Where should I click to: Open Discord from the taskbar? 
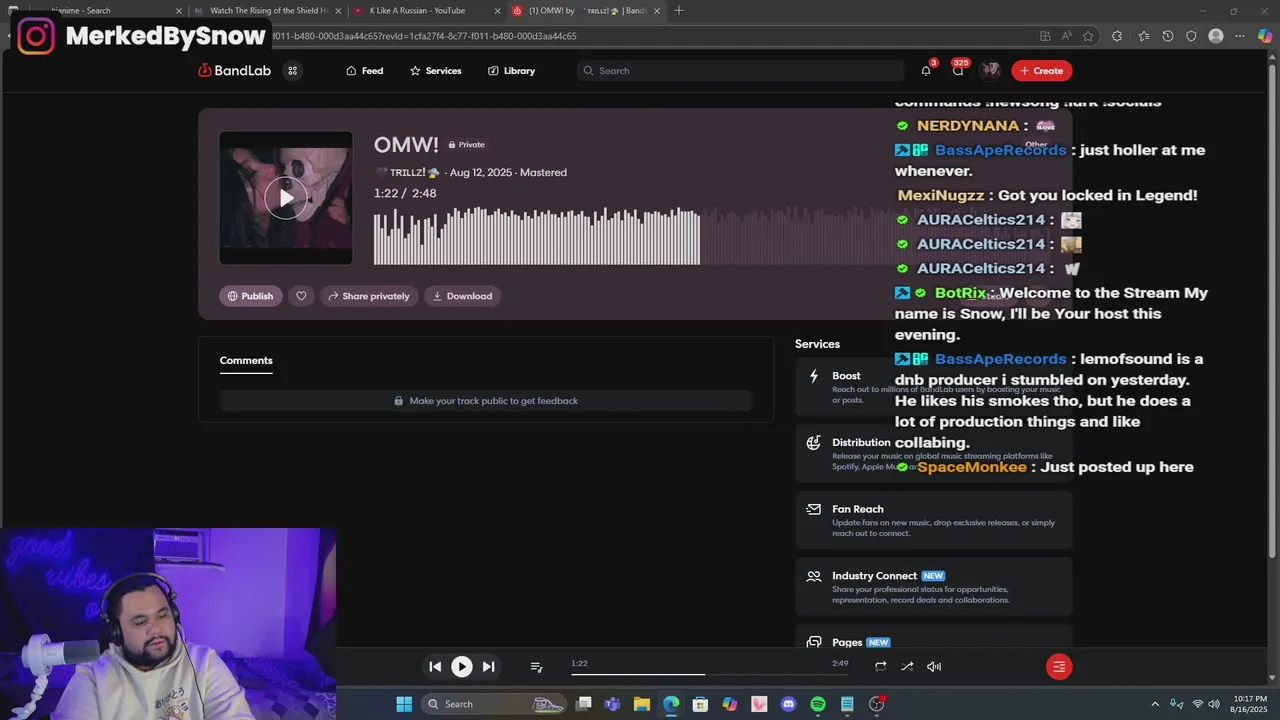click(x=788, y=704)
